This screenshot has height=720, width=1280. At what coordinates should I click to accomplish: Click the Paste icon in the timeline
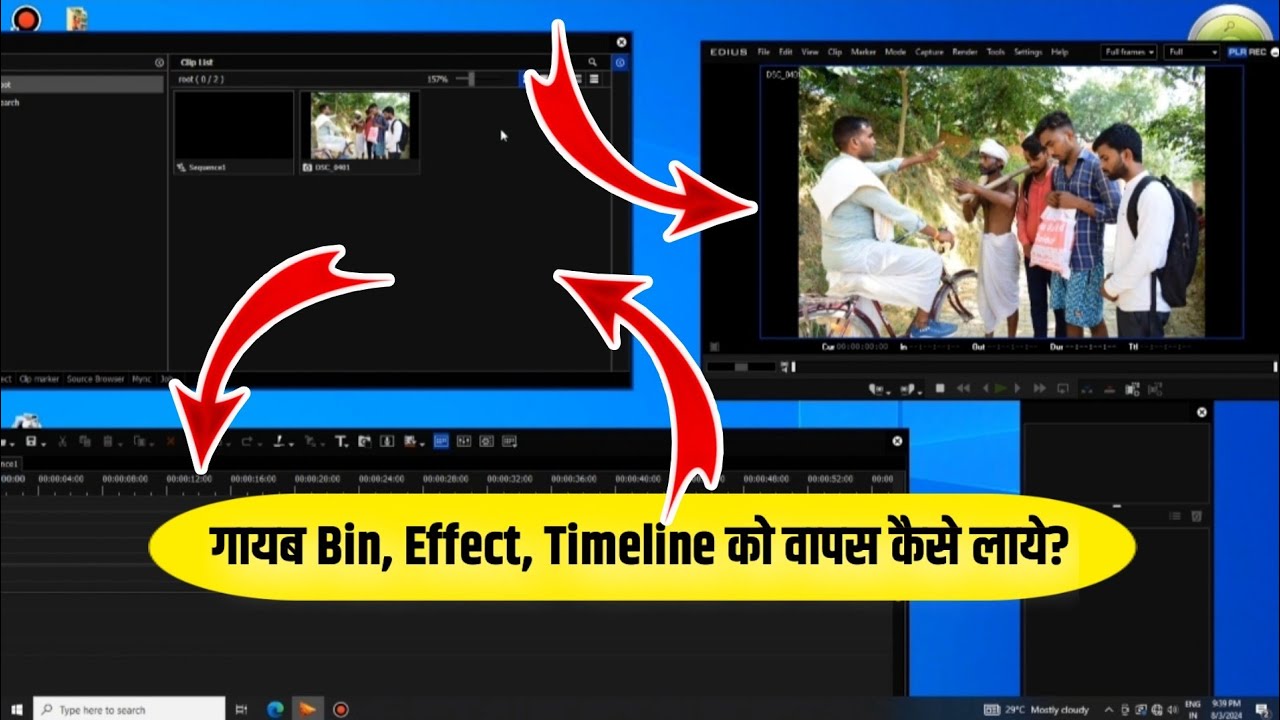pyautogui.click(x=107, y=441)
